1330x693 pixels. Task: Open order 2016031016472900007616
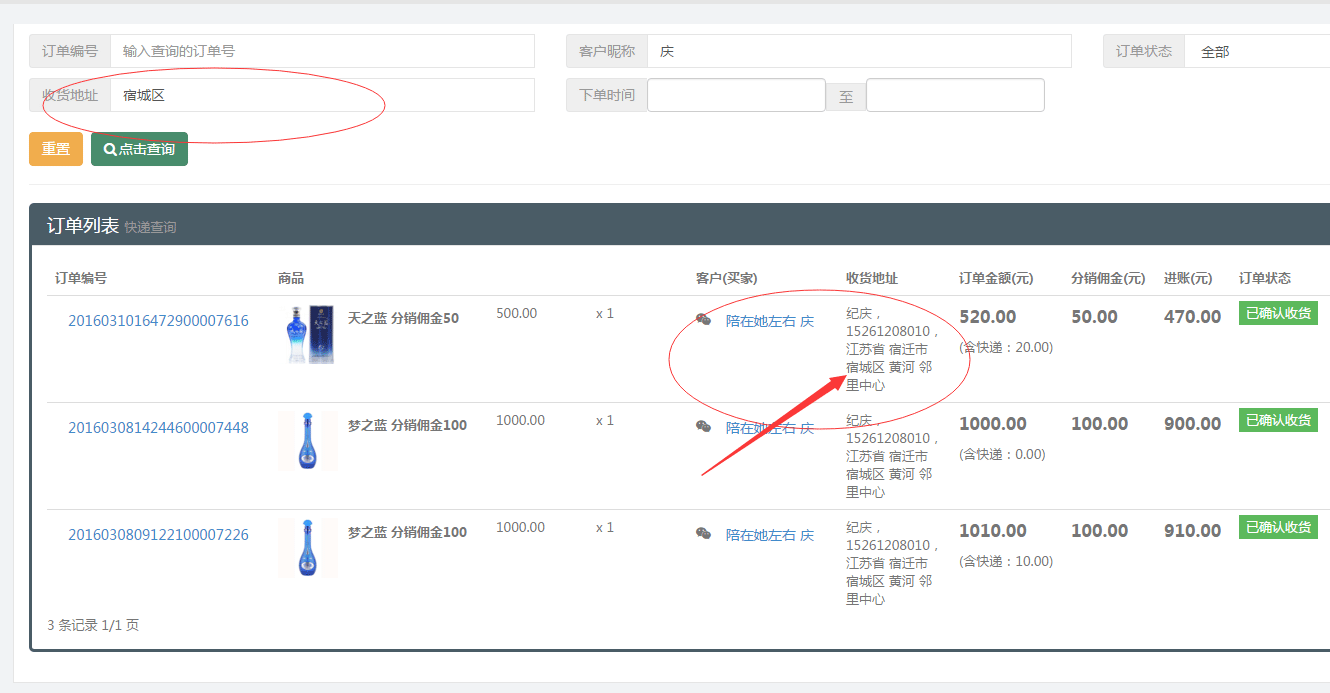(x=158, y=321)
